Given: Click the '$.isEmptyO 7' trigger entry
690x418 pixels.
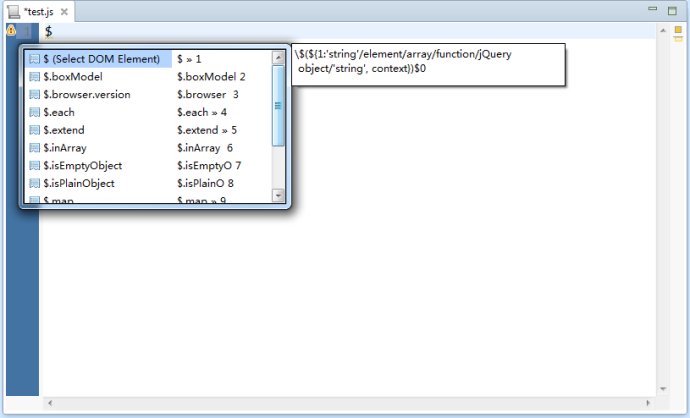Looking at the screenshot, I should (209, 165).
